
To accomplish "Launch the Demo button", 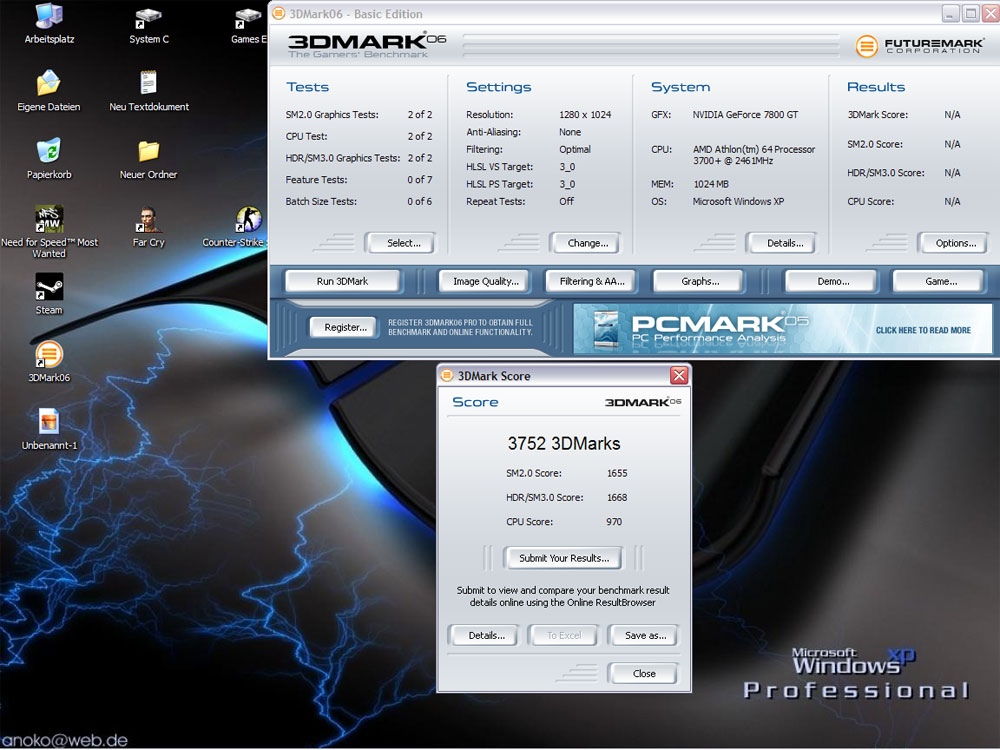I will [832, 281].
